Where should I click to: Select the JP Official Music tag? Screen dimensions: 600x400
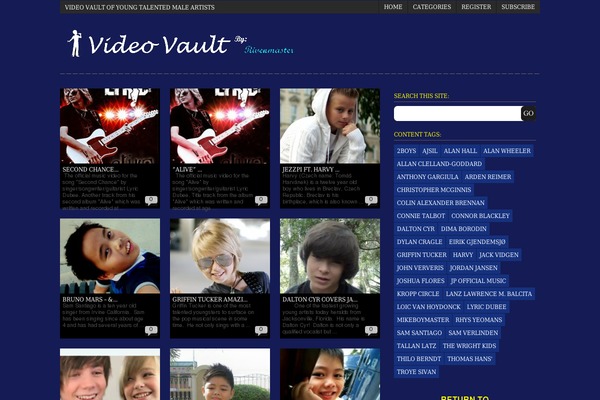tap(478, 281)
